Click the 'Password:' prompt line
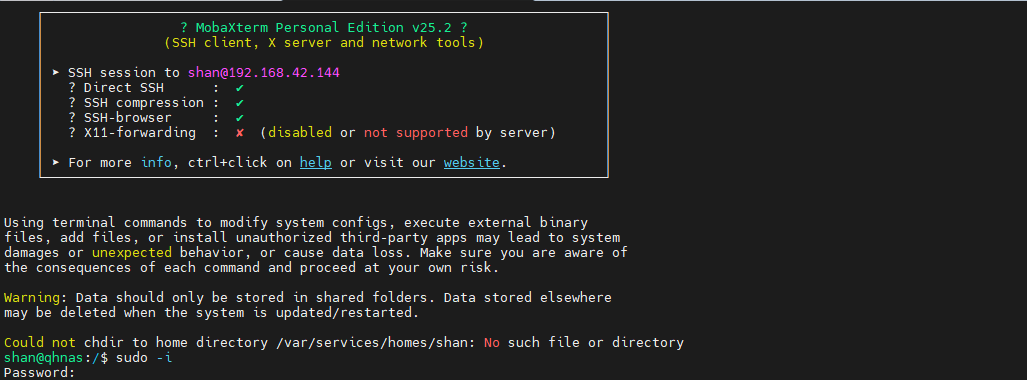The width and height of the screenshot is (1027, 380). 40,373
